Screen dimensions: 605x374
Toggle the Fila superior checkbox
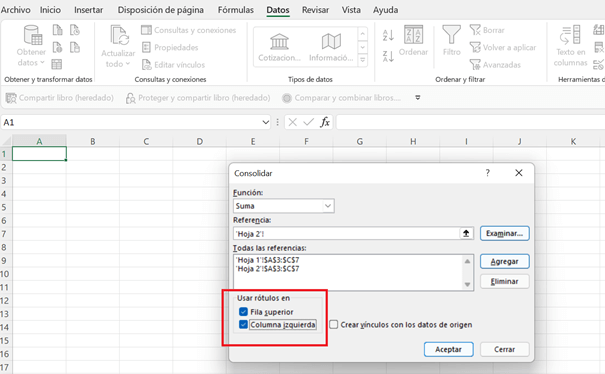tap(243, 311)
